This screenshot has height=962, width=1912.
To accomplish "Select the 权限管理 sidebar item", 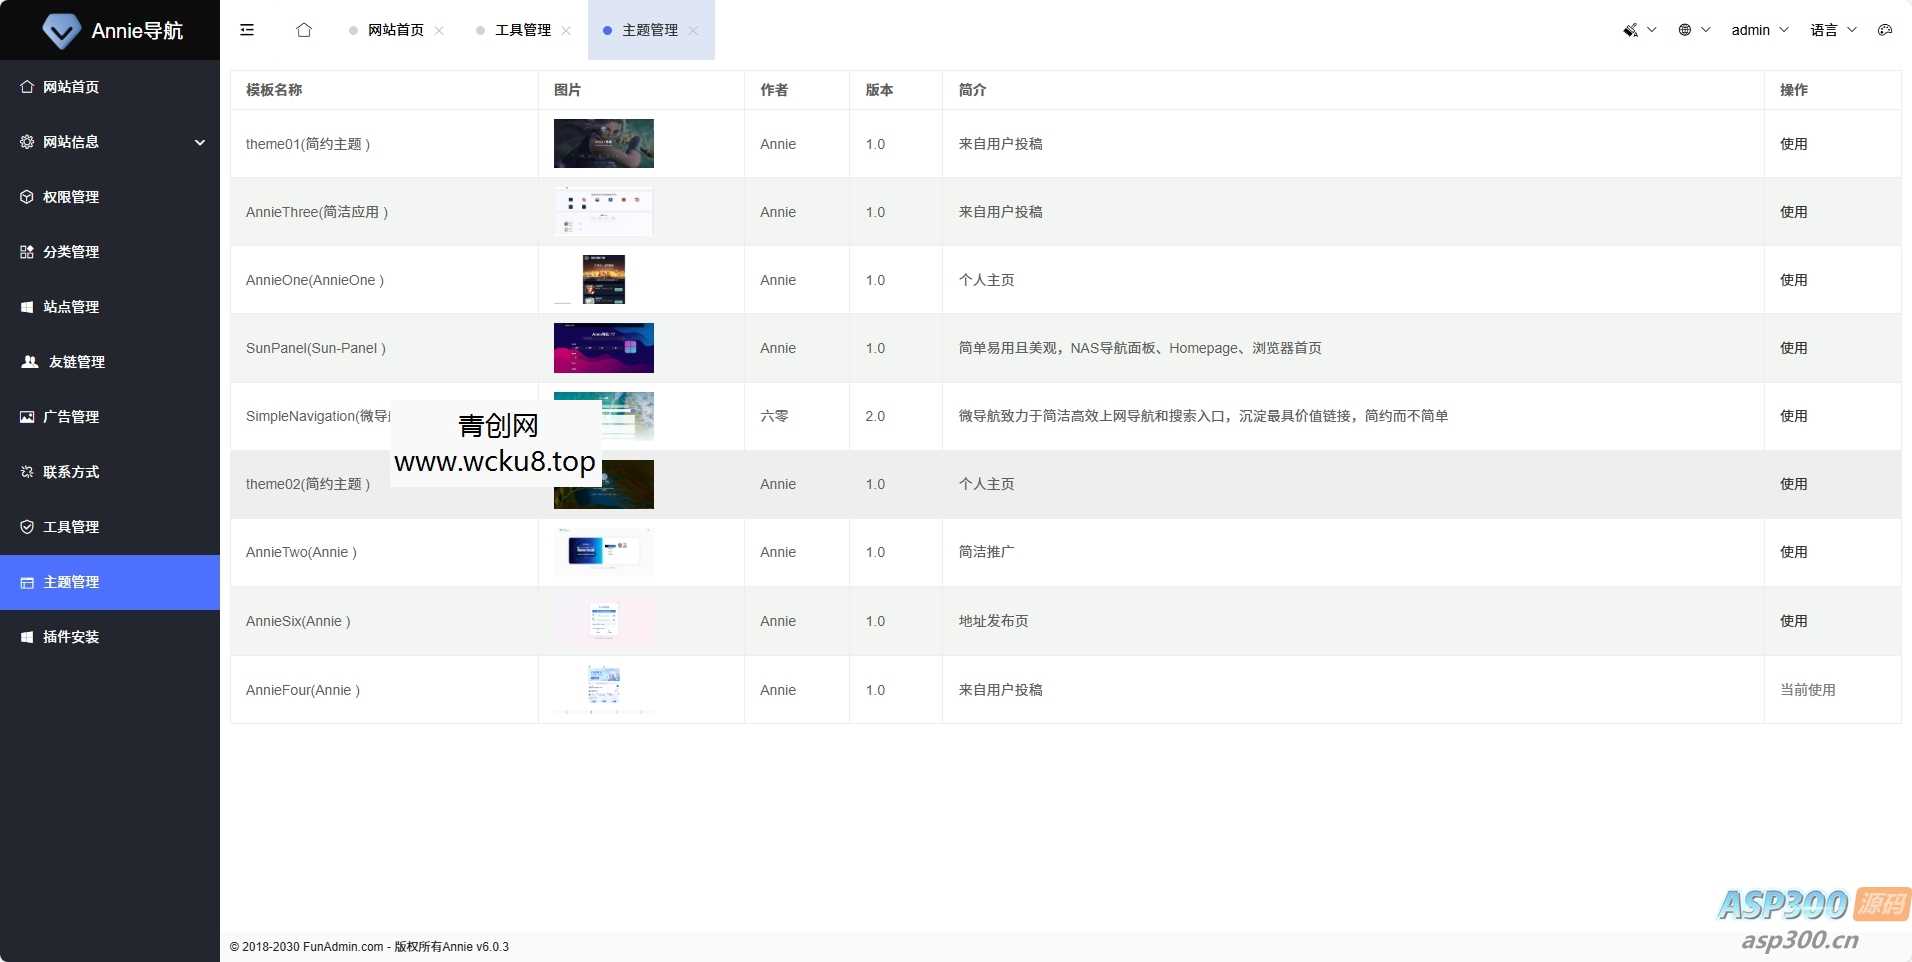I will tap(71, 197).
